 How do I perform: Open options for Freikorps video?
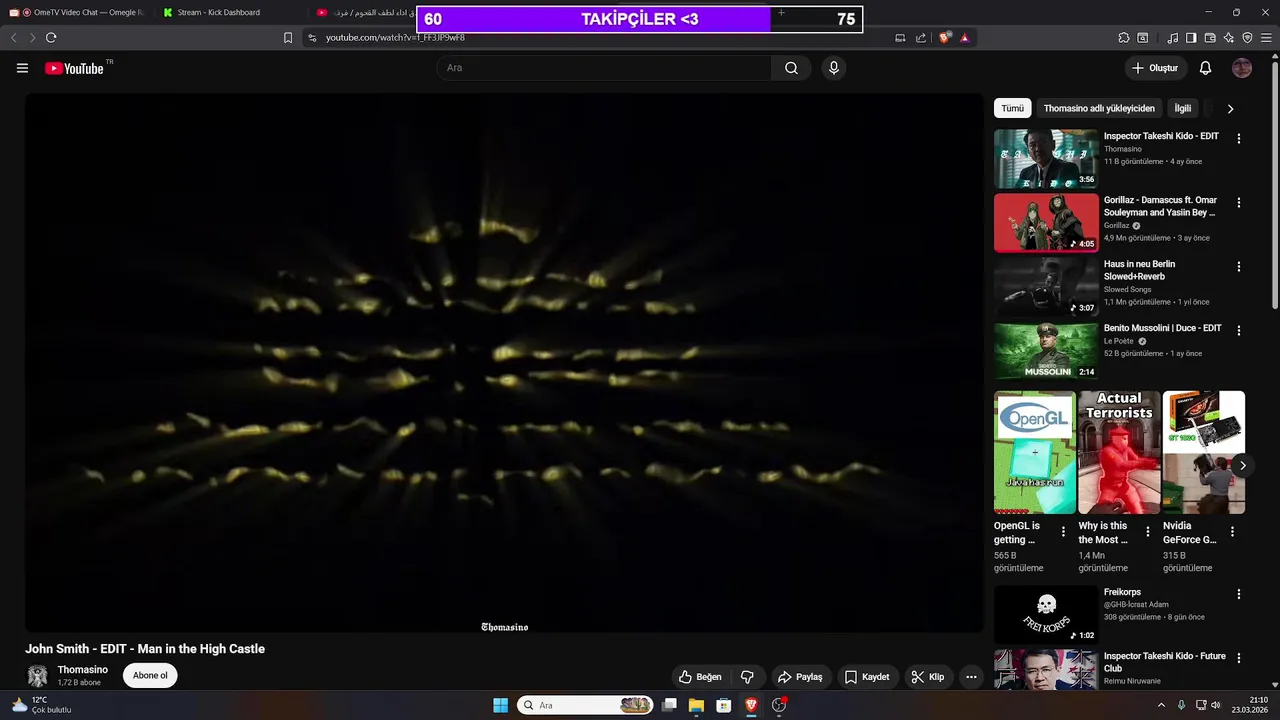(x=1239, y=594)
